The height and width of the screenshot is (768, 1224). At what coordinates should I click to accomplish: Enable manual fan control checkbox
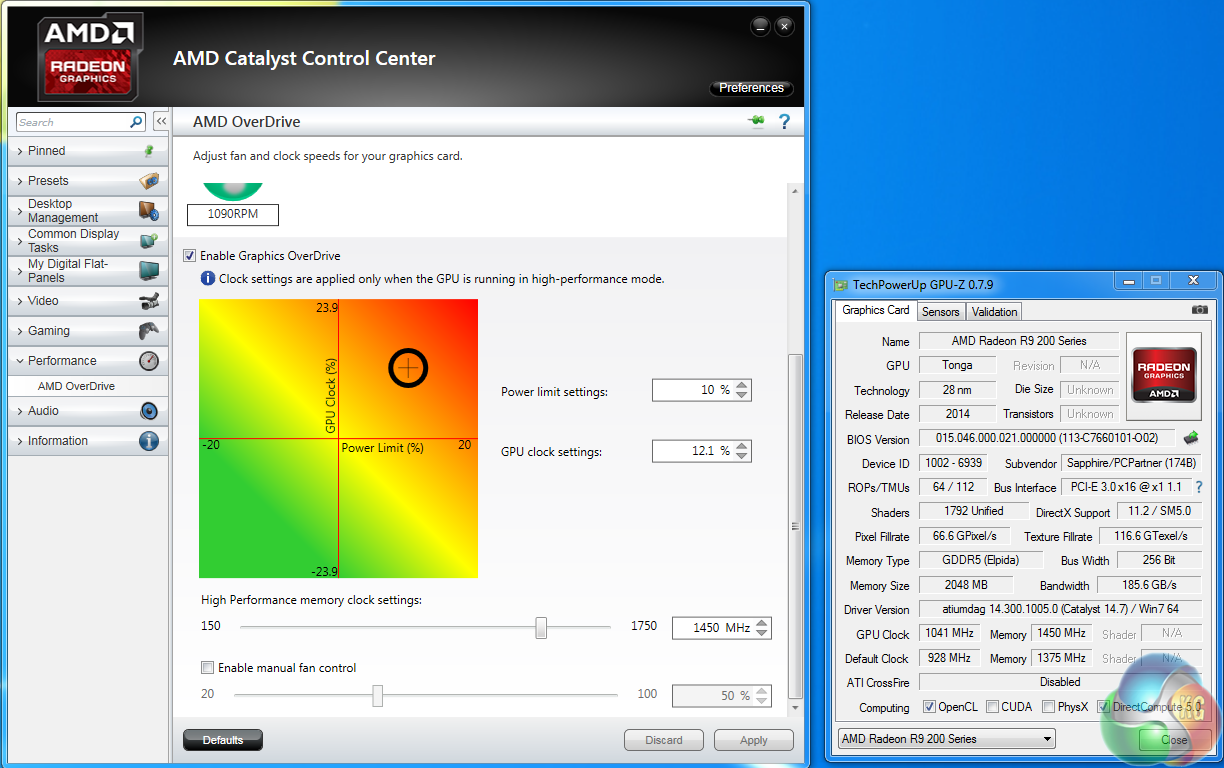[208, 668]
